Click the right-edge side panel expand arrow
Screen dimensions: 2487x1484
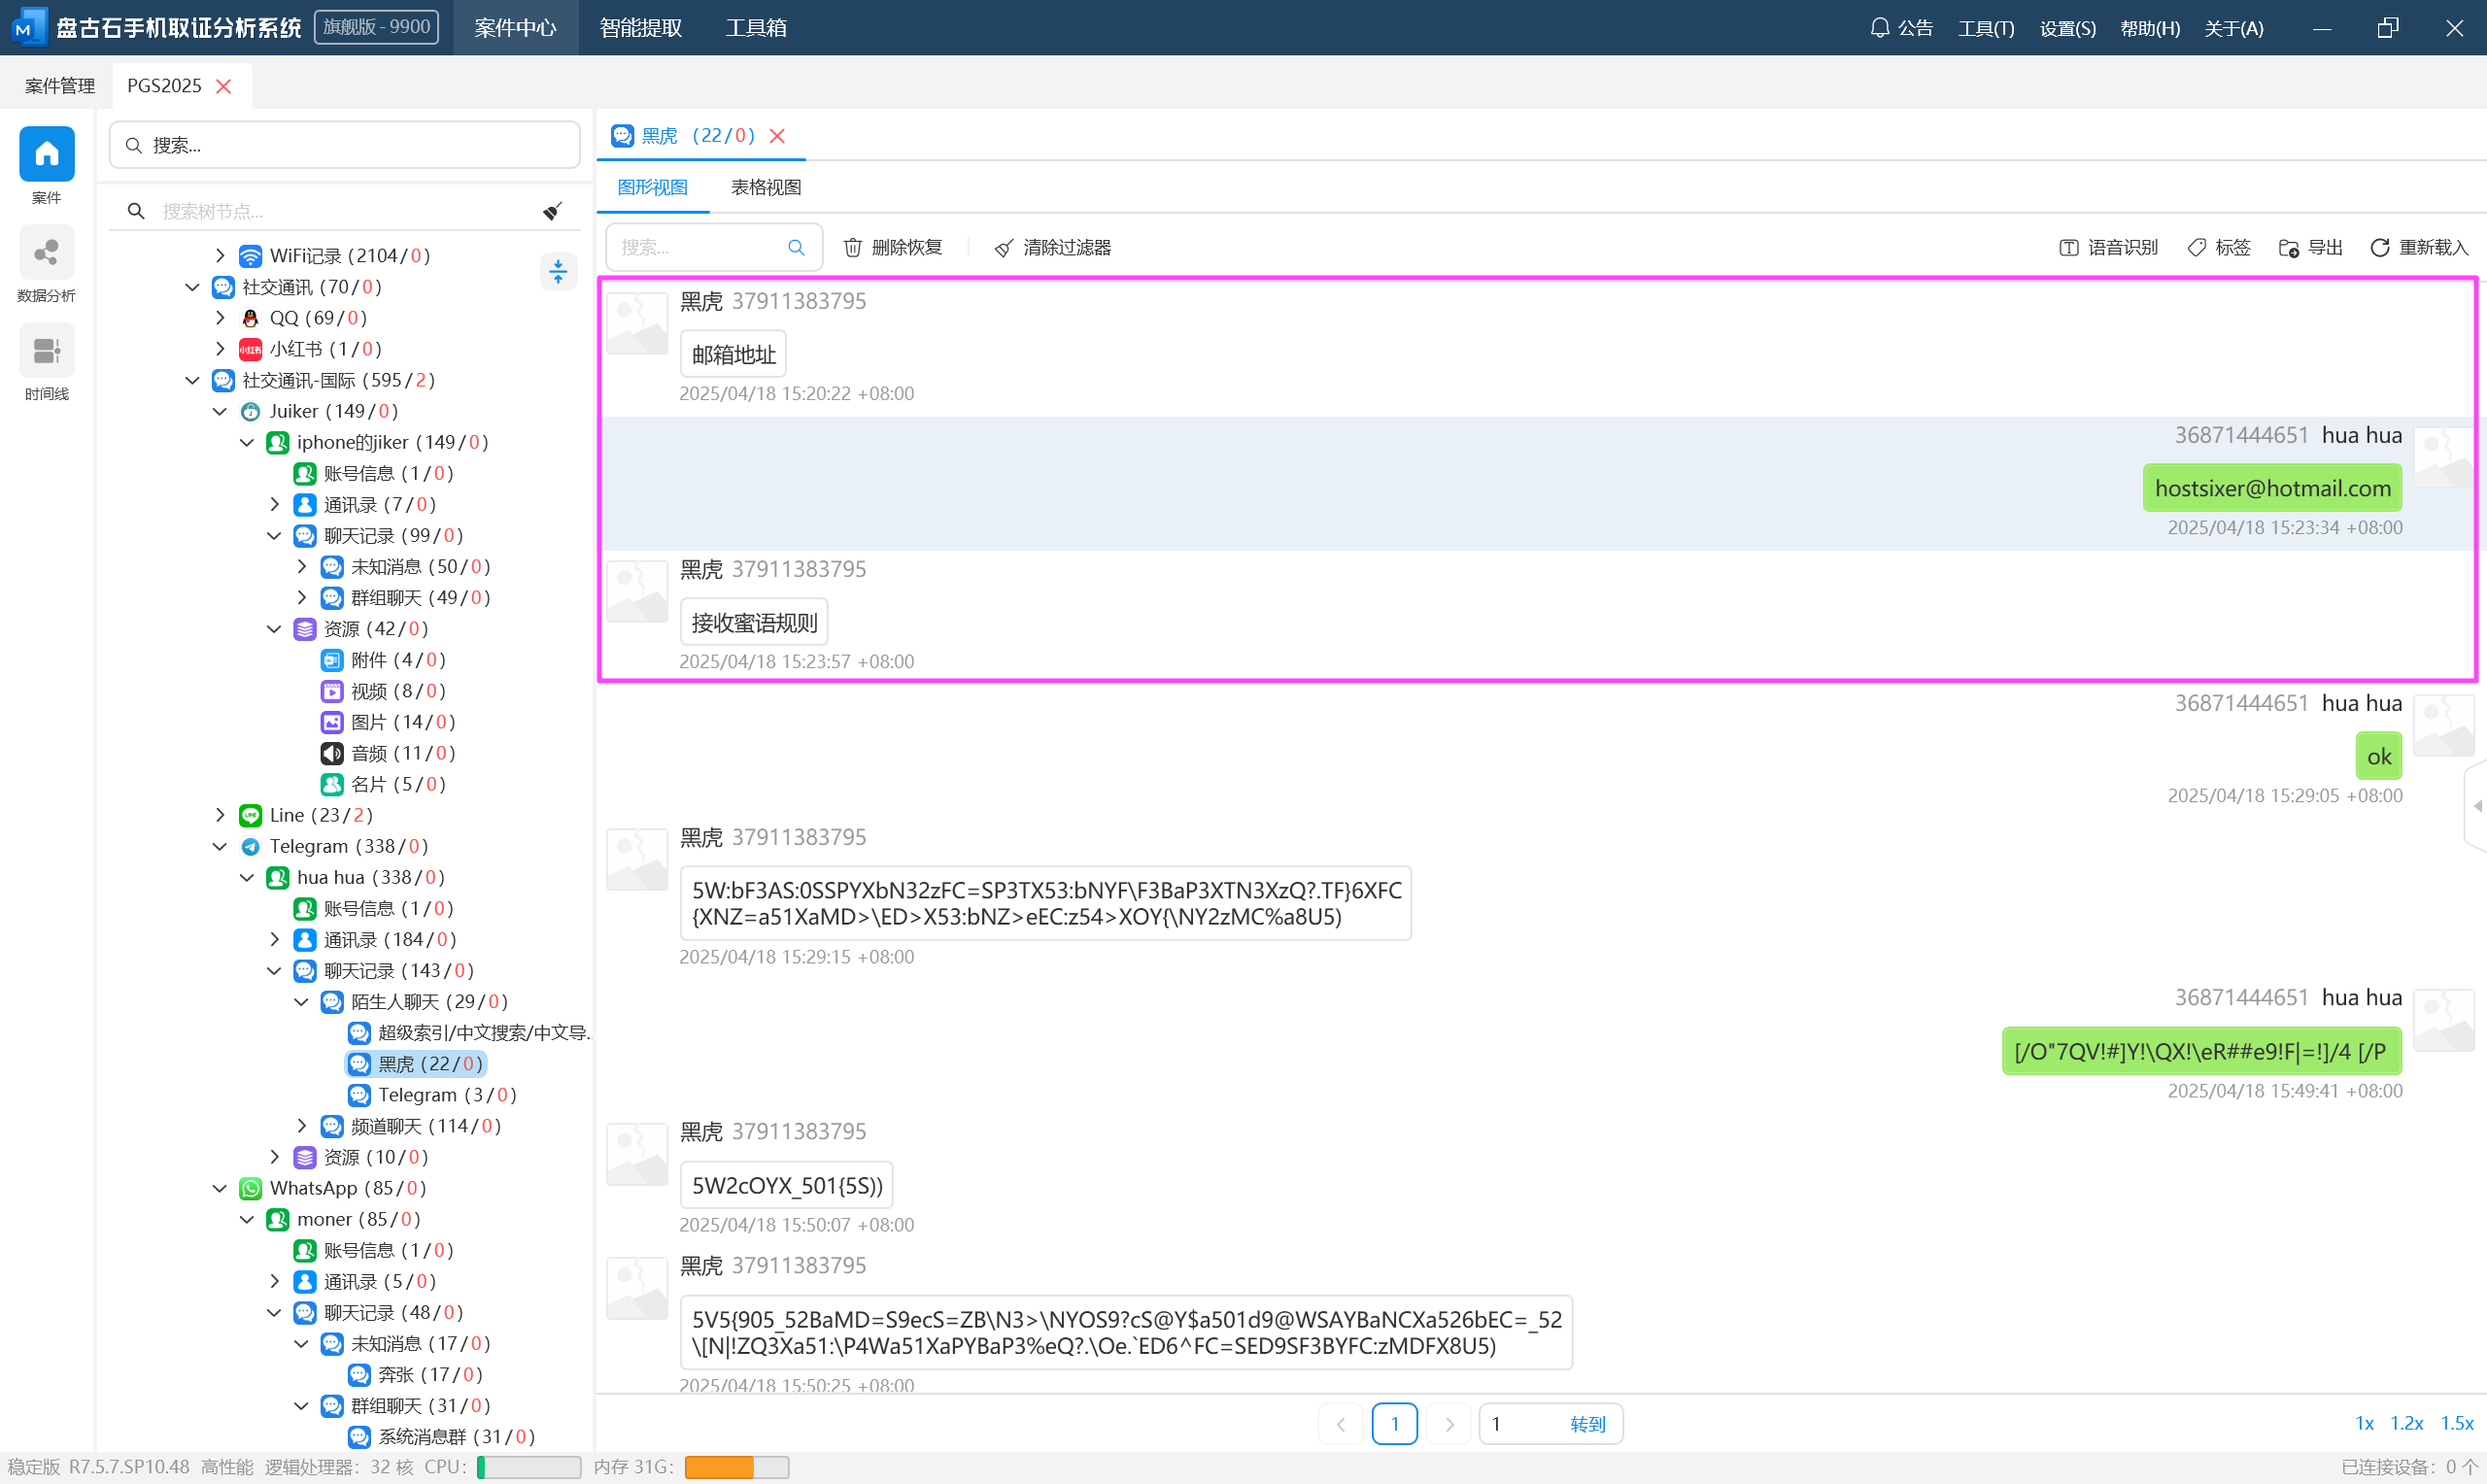click(2477, 806)
